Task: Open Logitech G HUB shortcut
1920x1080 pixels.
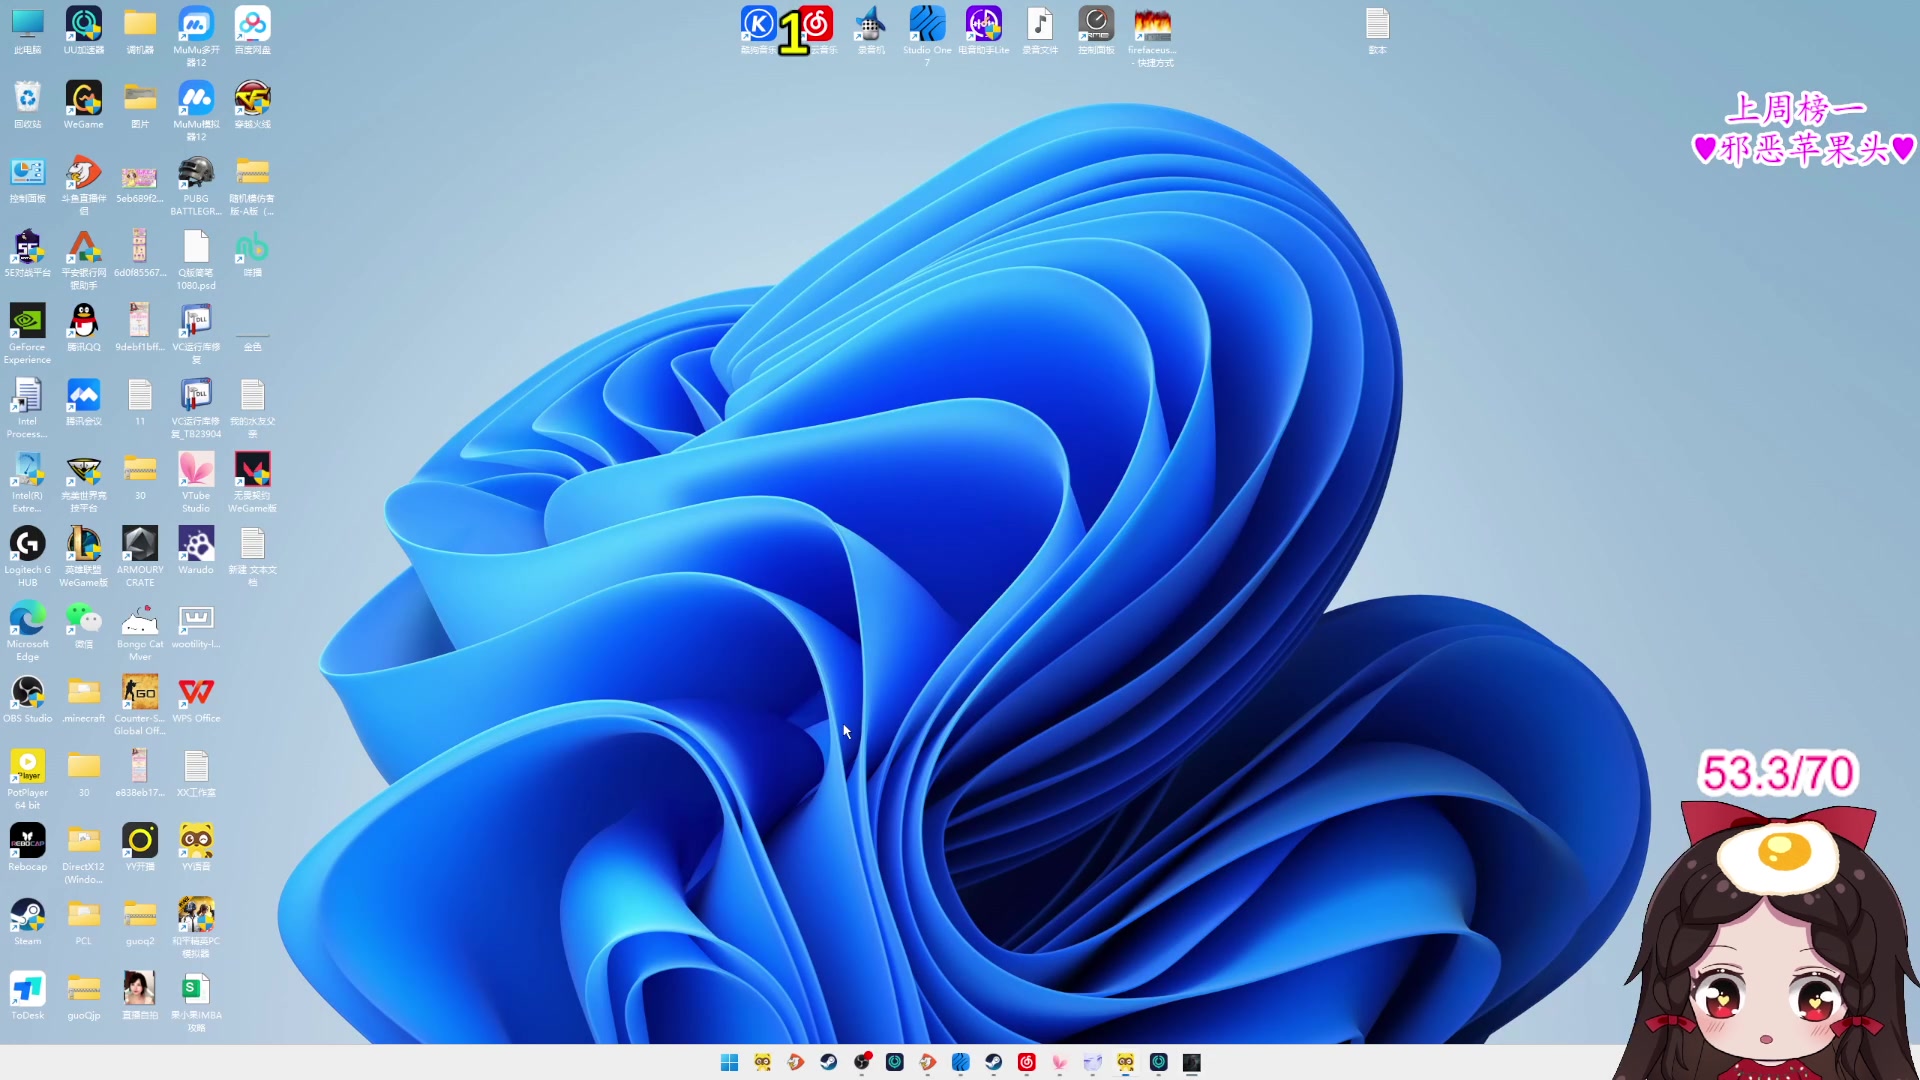Action: click(27, 556)
